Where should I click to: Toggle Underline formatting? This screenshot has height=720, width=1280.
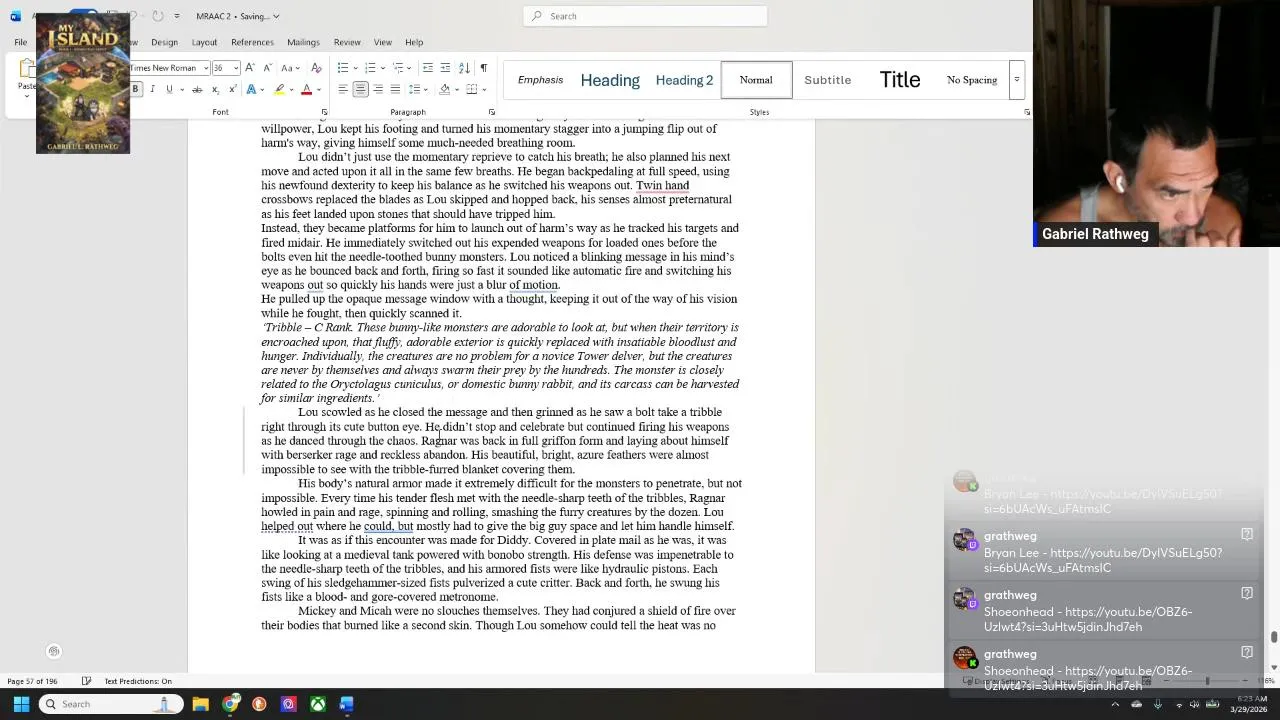169,89
